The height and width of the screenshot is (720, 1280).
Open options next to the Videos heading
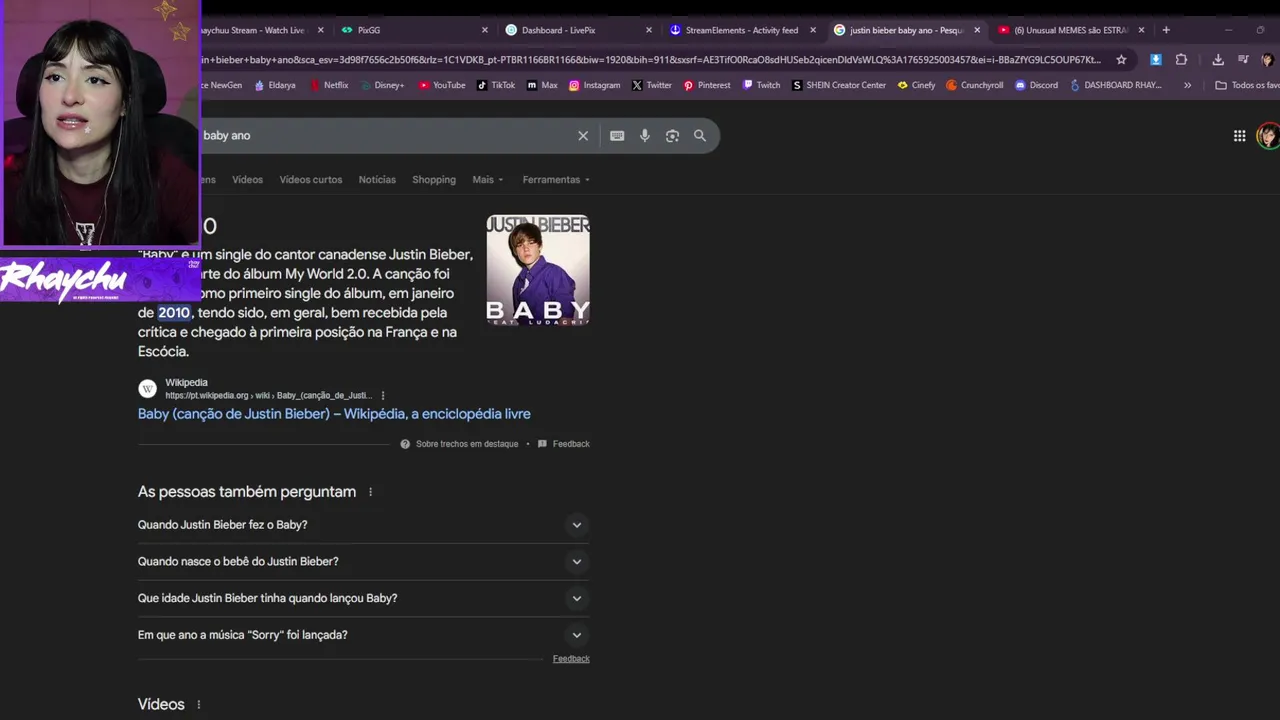(x=198, y=705)
